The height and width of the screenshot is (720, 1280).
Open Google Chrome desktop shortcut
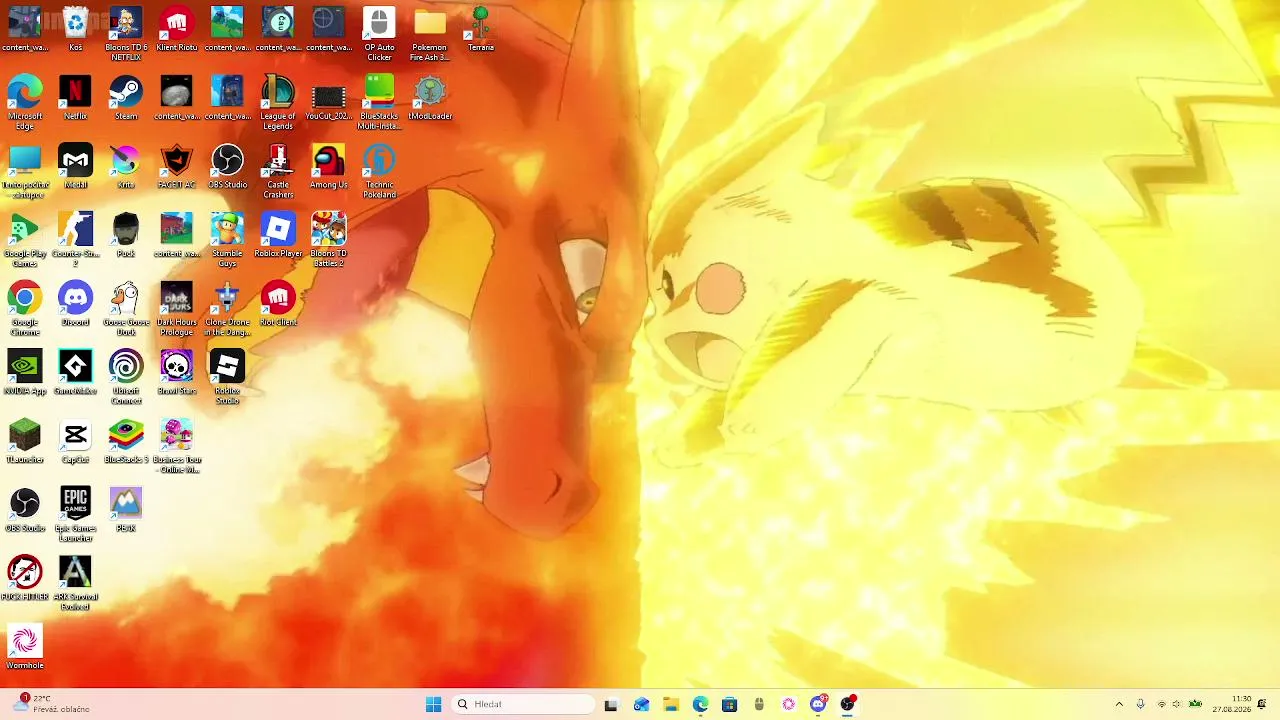[x=25, y=309]
